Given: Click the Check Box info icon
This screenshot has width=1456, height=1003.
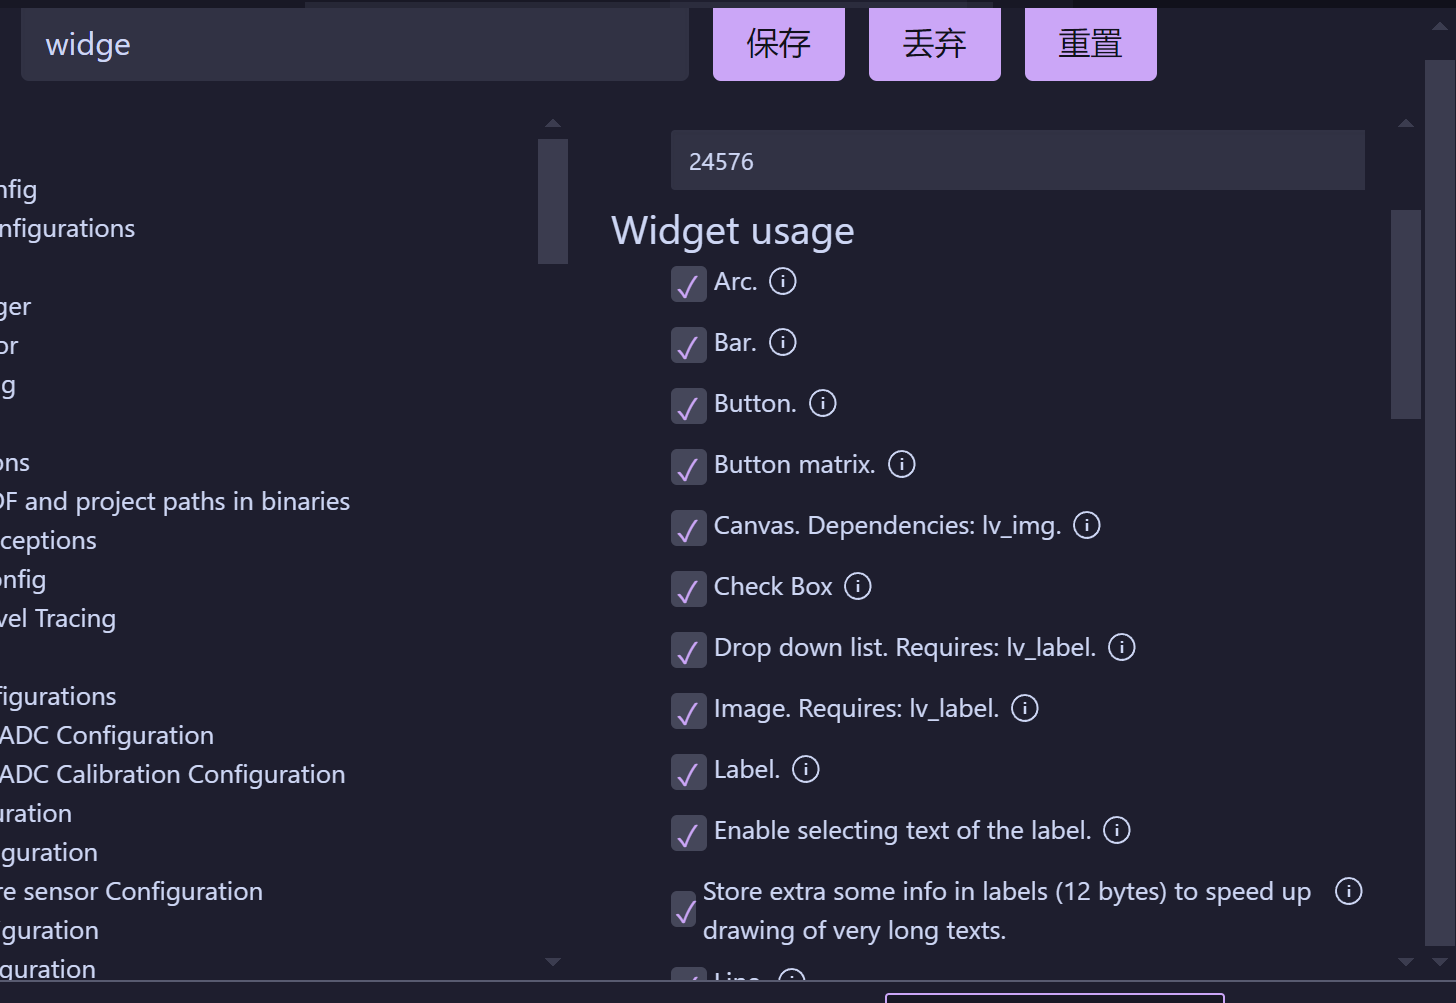Looking at the screenshot, I should (858, 587).
